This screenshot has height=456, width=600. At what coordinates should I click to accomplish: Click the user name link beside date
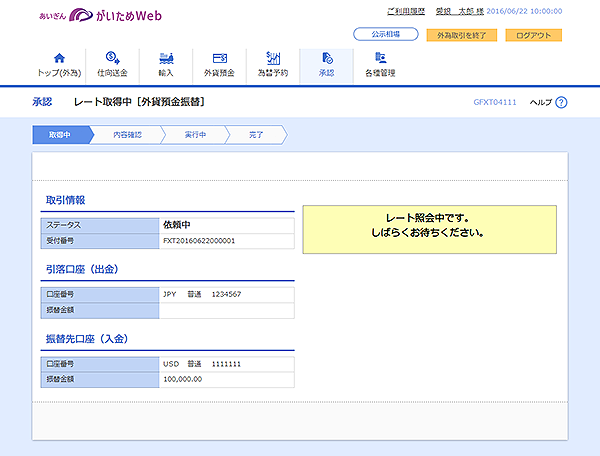tap(460, 11)
